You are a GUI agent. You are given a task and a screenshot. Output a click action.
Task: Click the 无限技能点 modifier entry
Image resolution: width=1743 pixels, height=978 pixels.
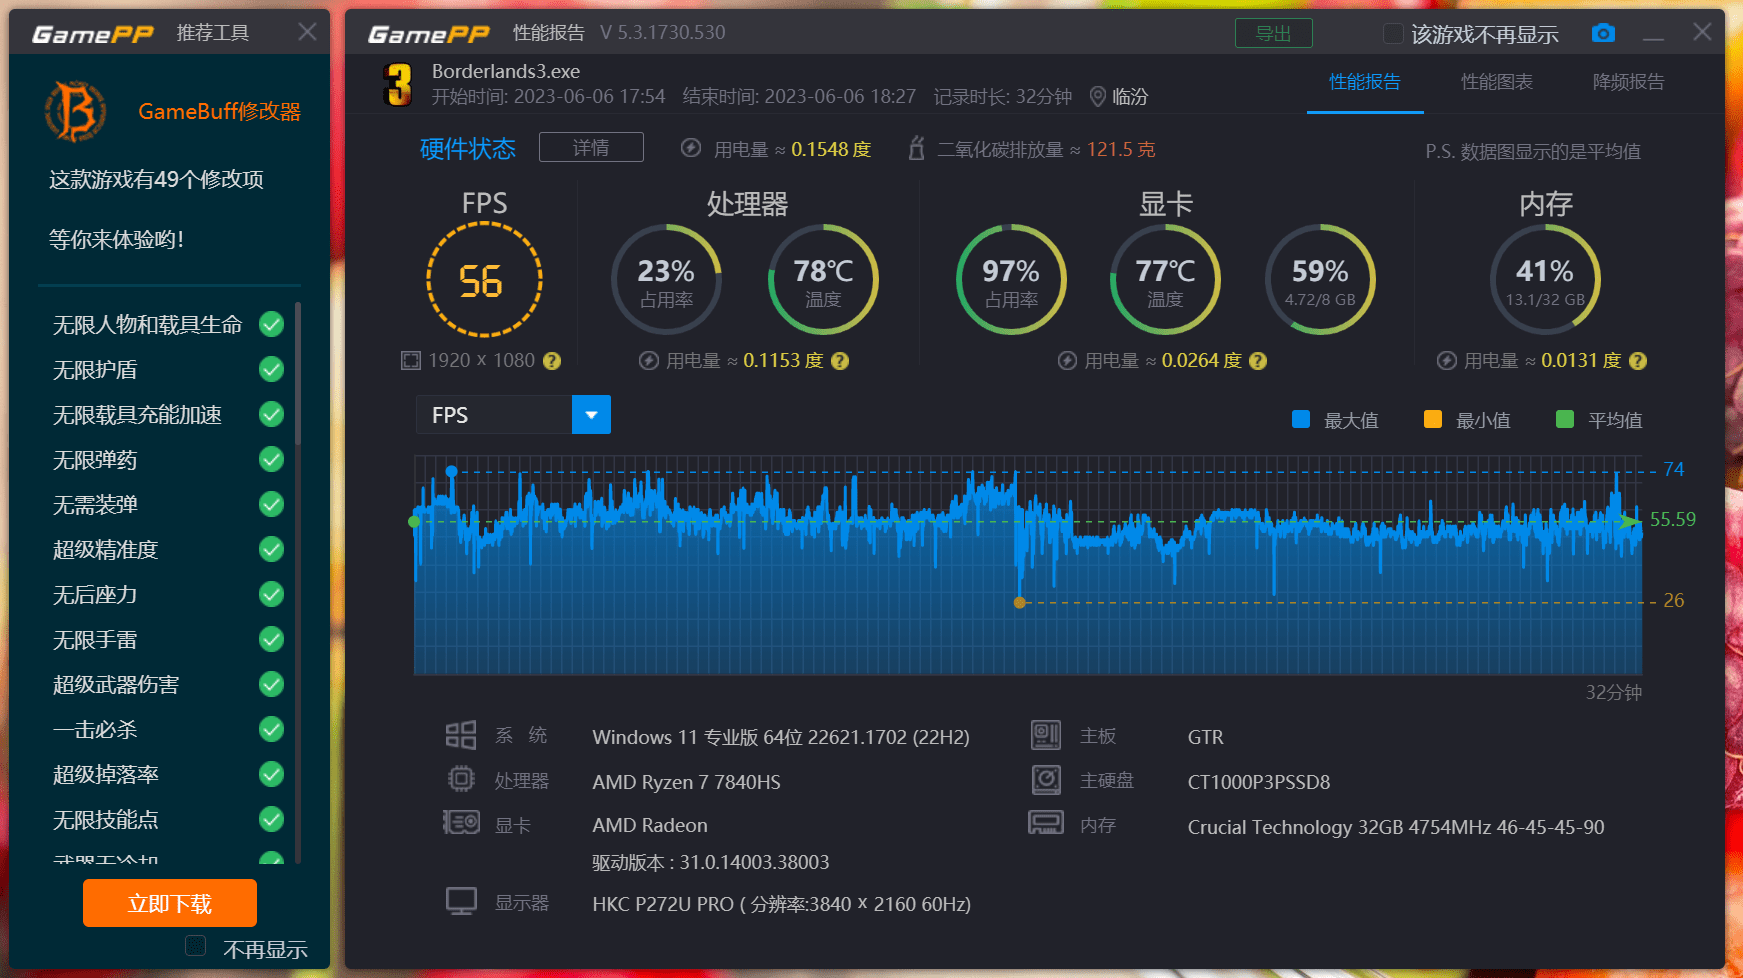click(106, 819)
